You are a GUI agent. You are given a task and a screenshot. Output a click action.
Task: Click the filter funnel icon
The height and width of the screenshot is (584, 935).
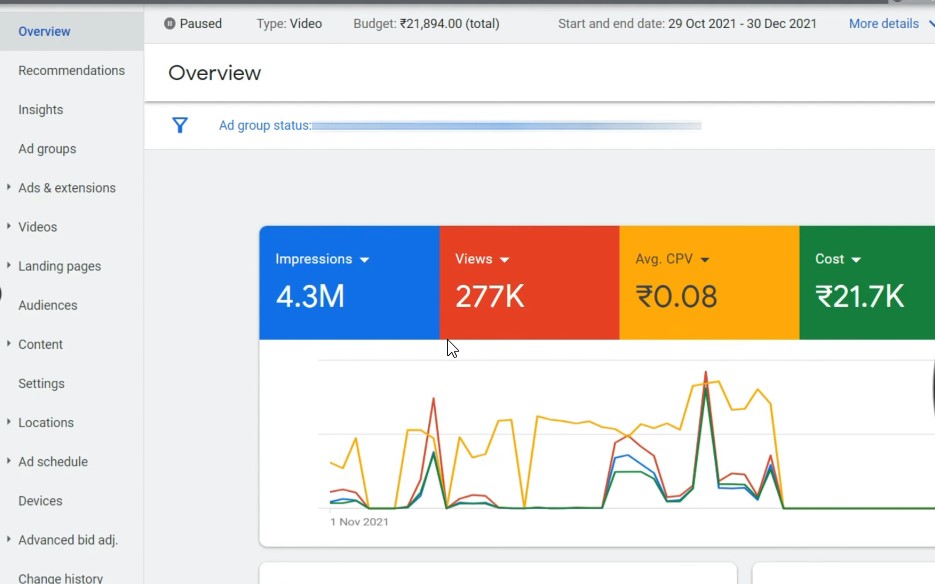coord(180,125)
